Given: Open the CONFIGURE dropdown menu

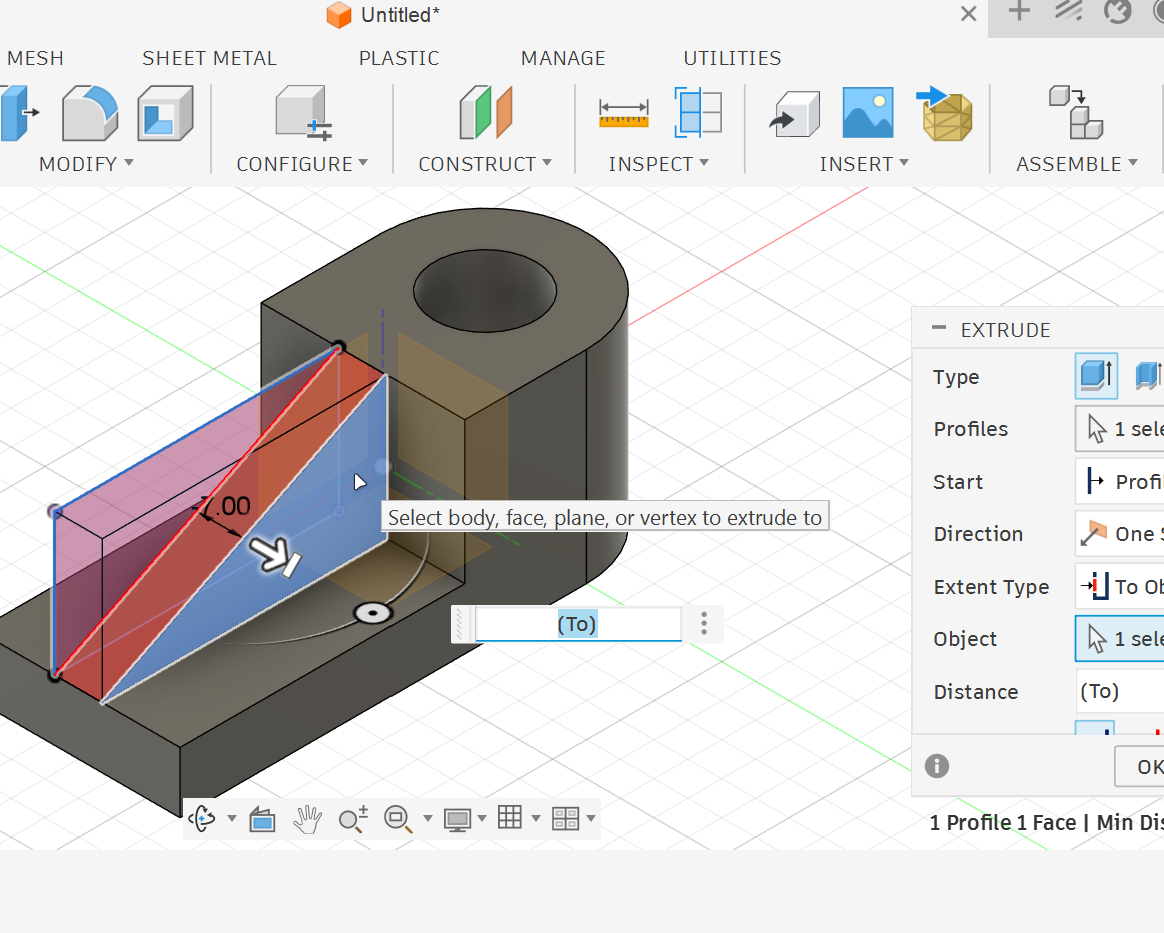Looking at the screenshot, I should pyautogui.click(x=302, y=164).
